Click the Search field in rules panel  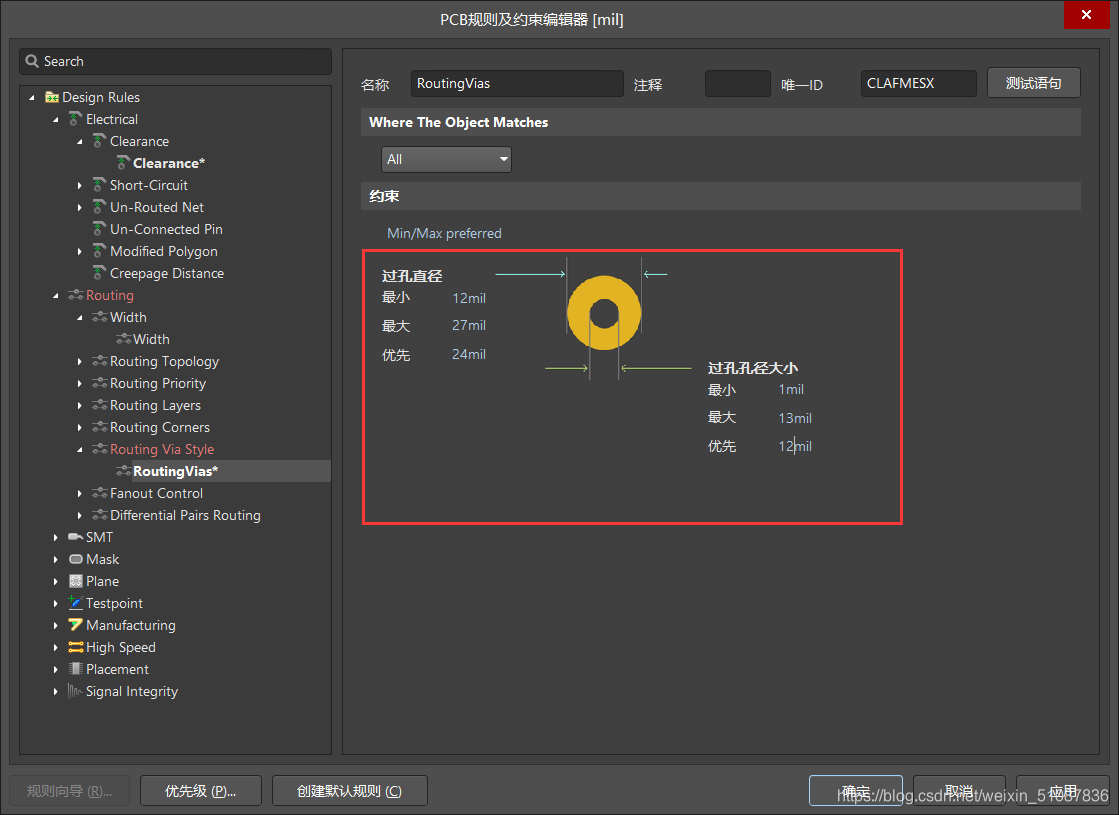[x=175, y=61]
